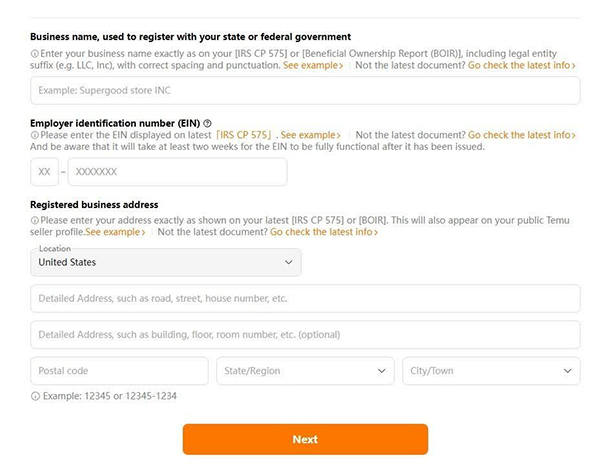Expand the City/Town dropdown
This screenshot has height=471, width=600.
[490, 371]
